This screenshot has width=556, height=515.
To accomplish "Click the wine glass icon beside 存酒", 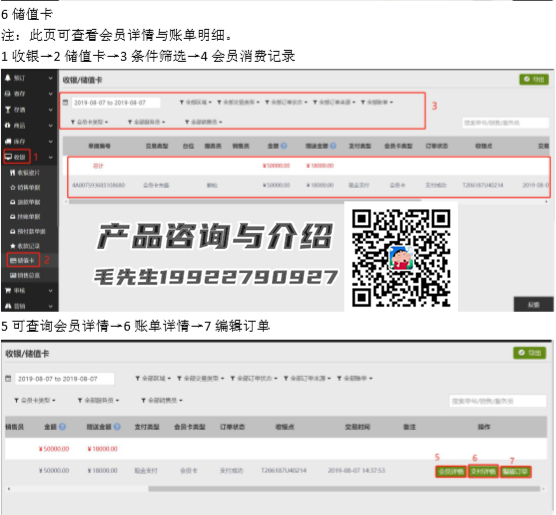I will click(x=8, y=110).
